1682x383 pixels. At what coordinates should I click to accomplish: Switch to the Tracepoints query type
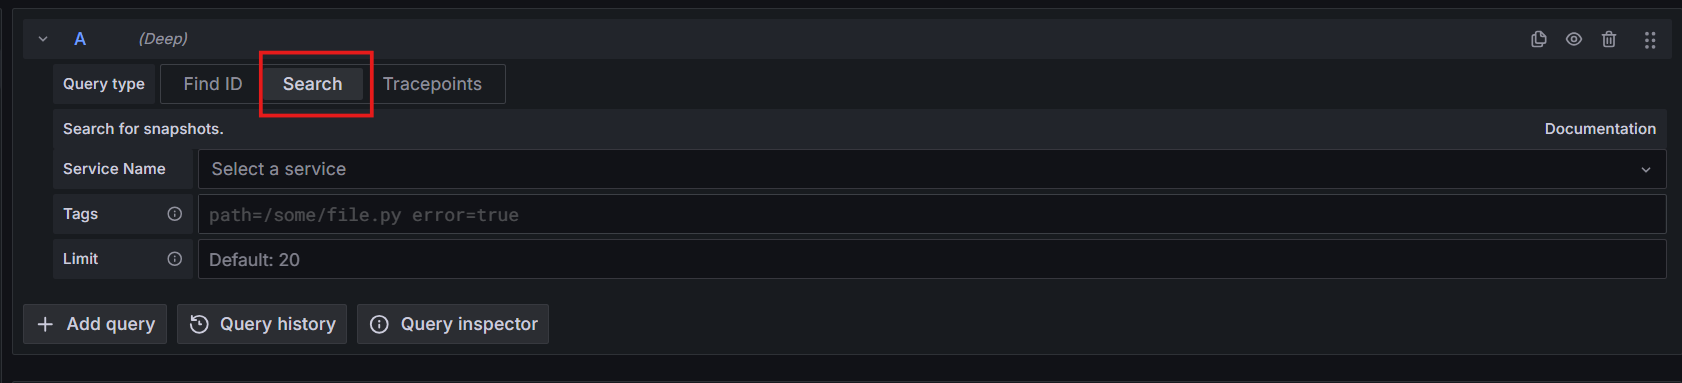pyautogui.click(x=432, y=84)
